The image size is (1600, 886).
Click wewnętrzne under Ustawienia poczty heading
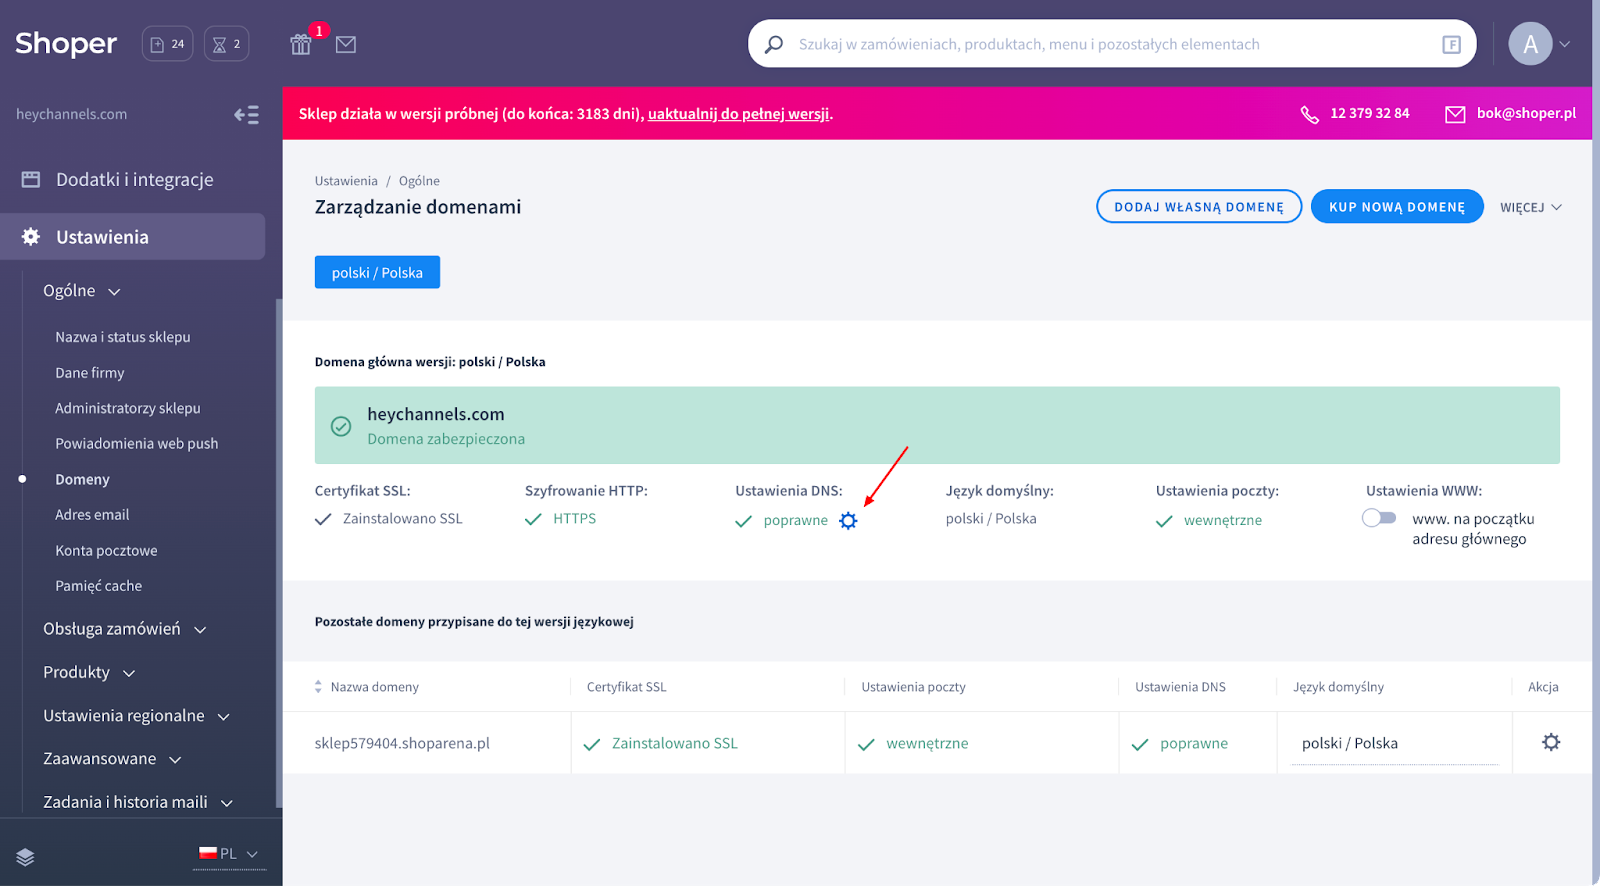point(1222,520)
